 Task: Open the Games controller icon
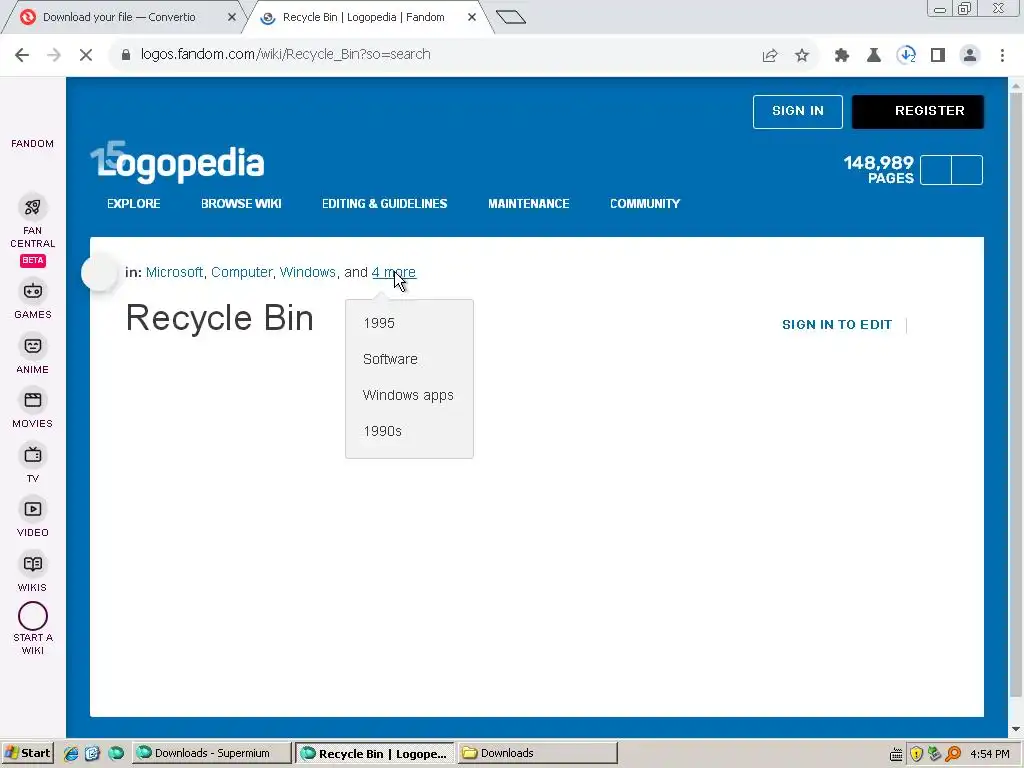point(33,291)
